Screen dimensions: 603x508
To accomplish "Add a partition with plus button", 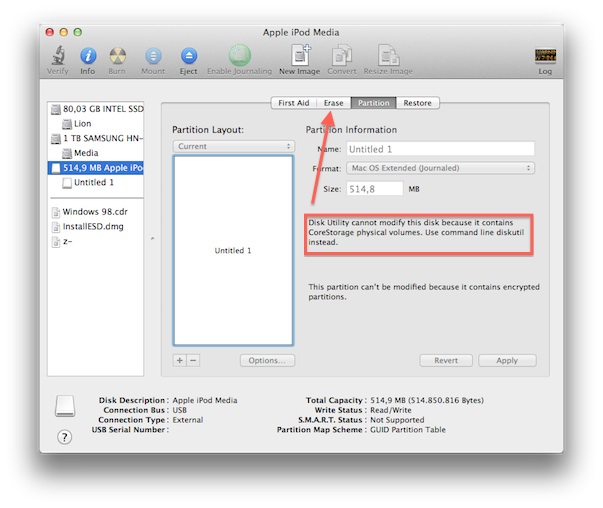I will pyautogui.click(x=180, y=361).
